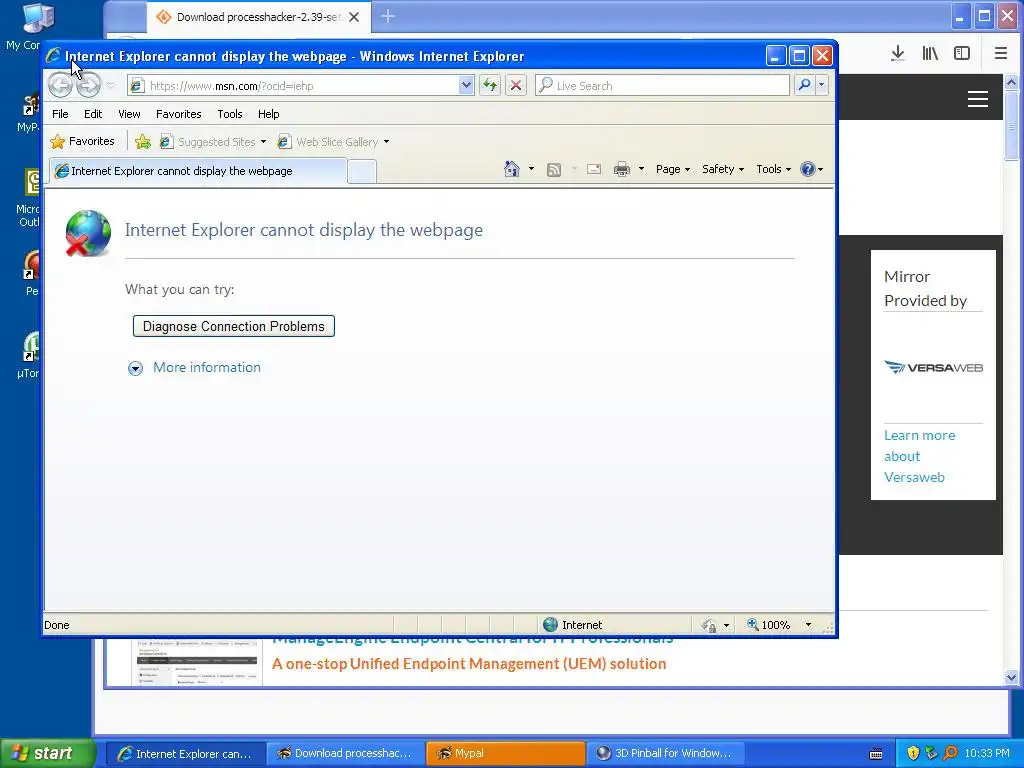Viewport: 1024px width, 768px height.
Task: Click the Print icon in IE command bar
Action: click(x=622, y=169)
